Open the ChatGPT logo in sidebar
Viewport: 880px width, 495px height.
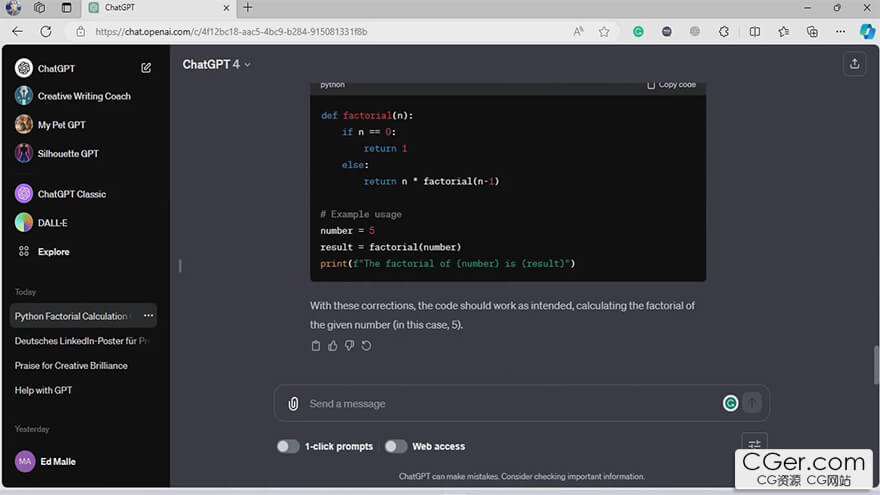[24, 68]
